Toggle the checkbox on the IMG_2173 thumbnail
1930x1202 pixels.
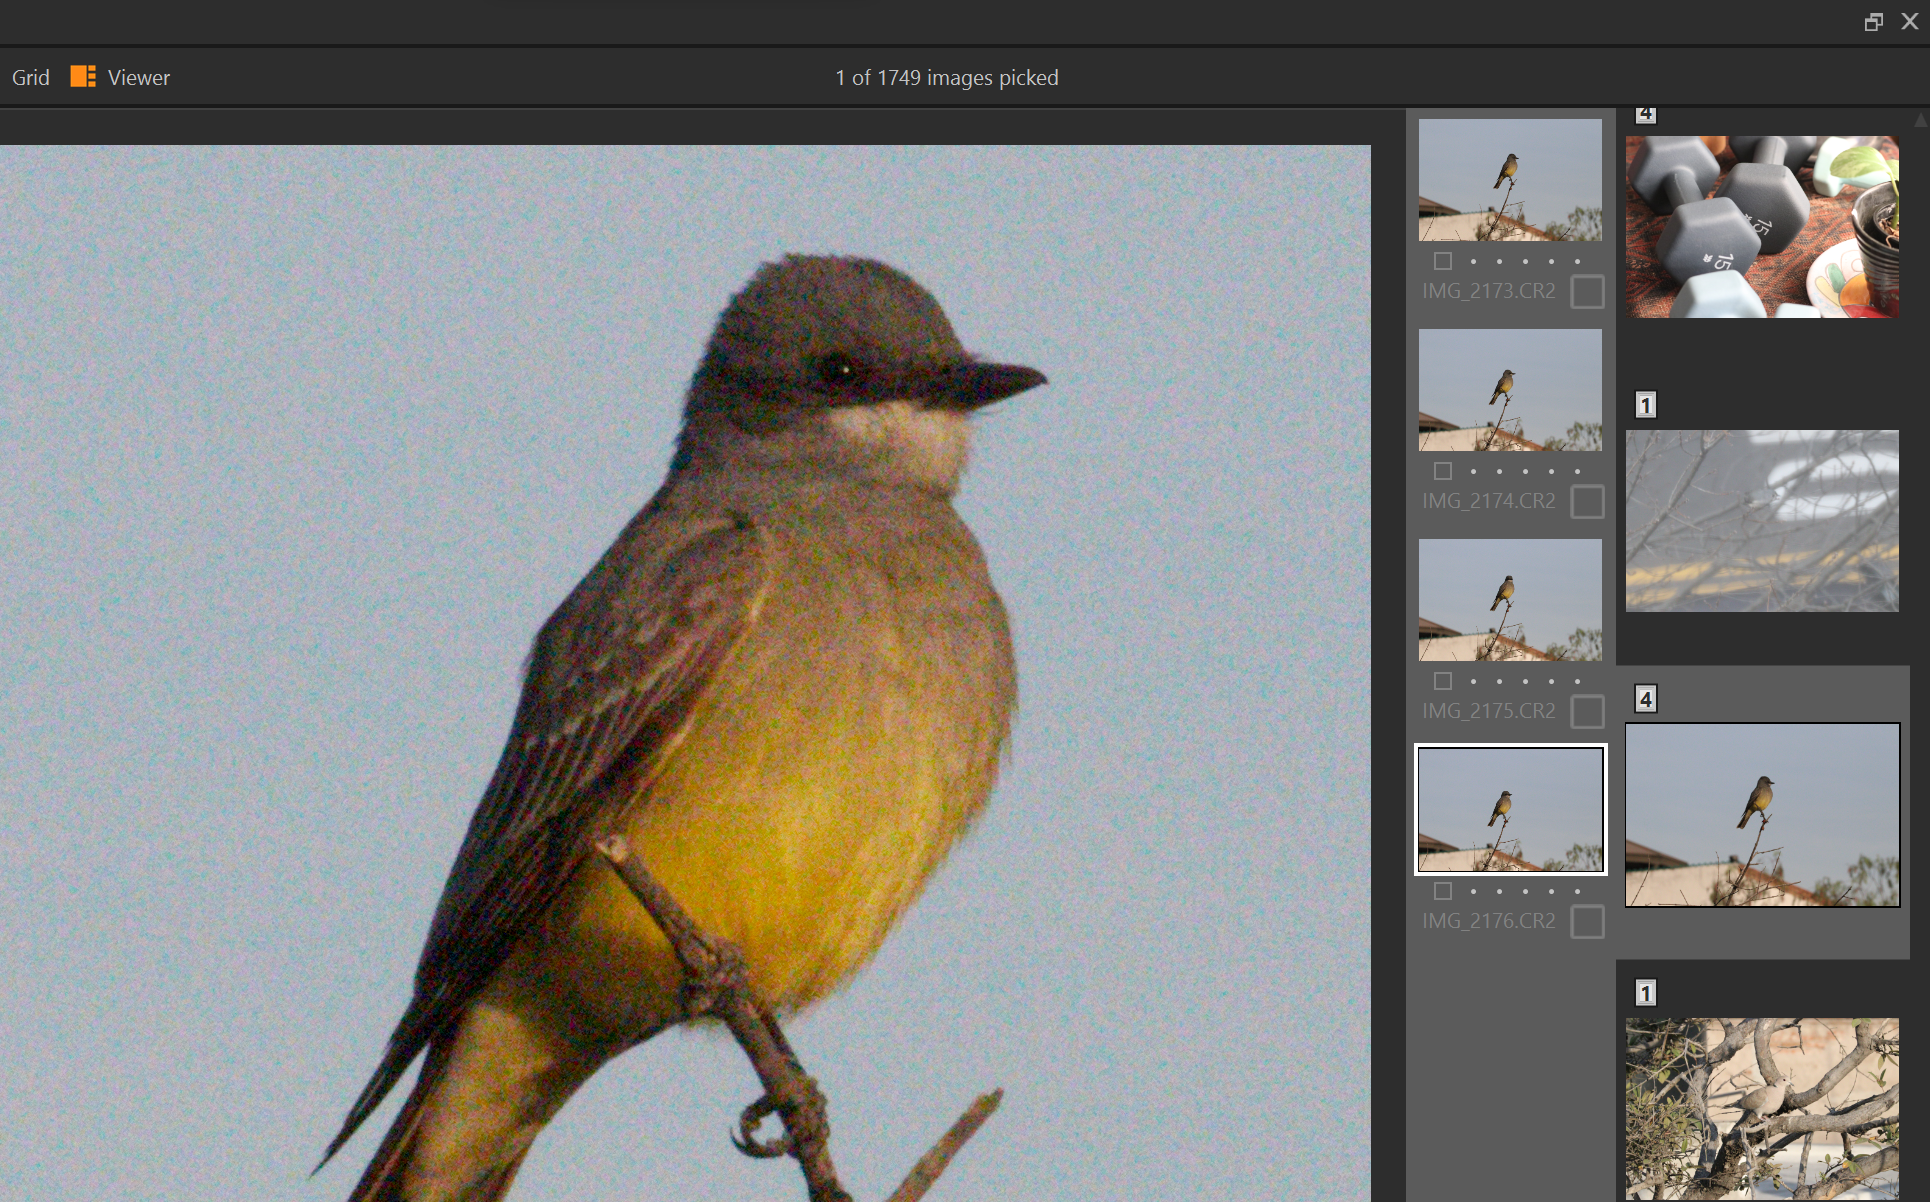tap(1443, 260)
